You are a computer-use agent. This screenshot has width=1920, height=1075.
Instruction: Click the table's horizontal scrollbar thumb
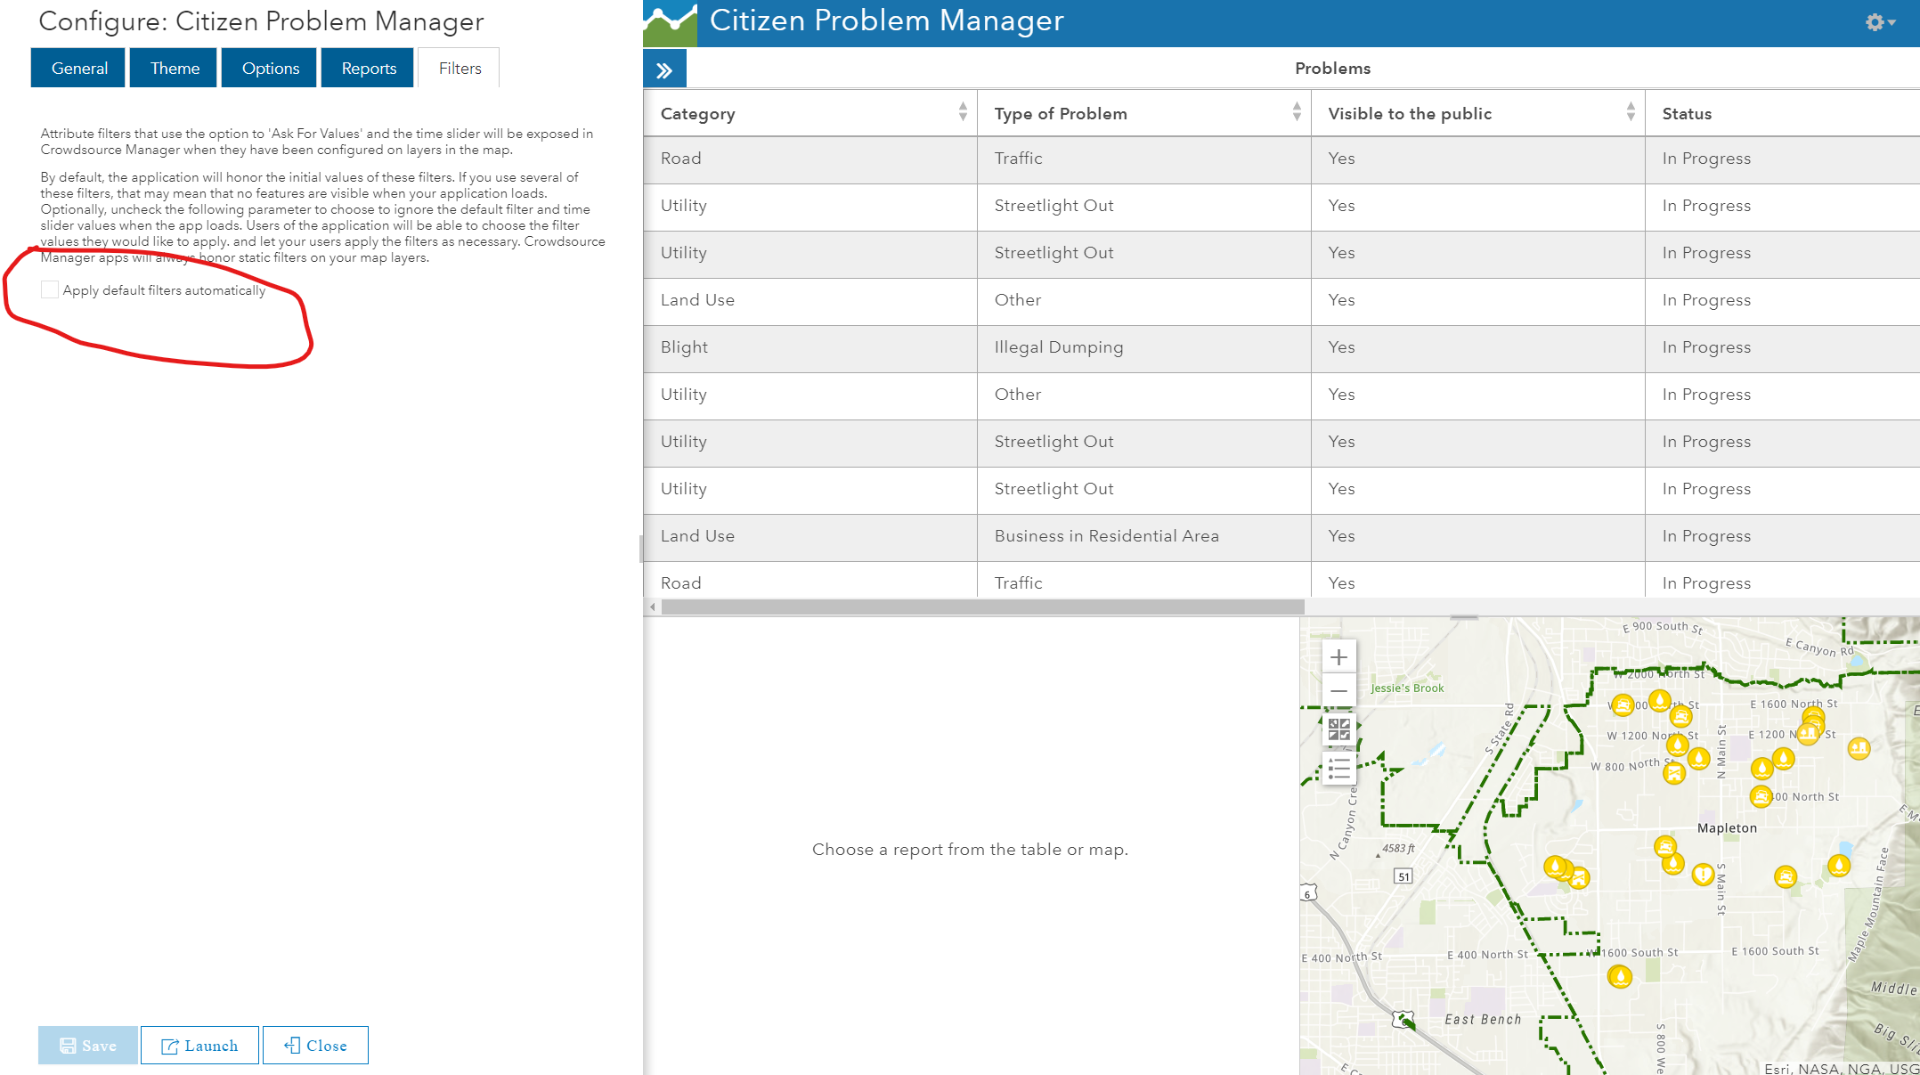click(x=983, y=607)
